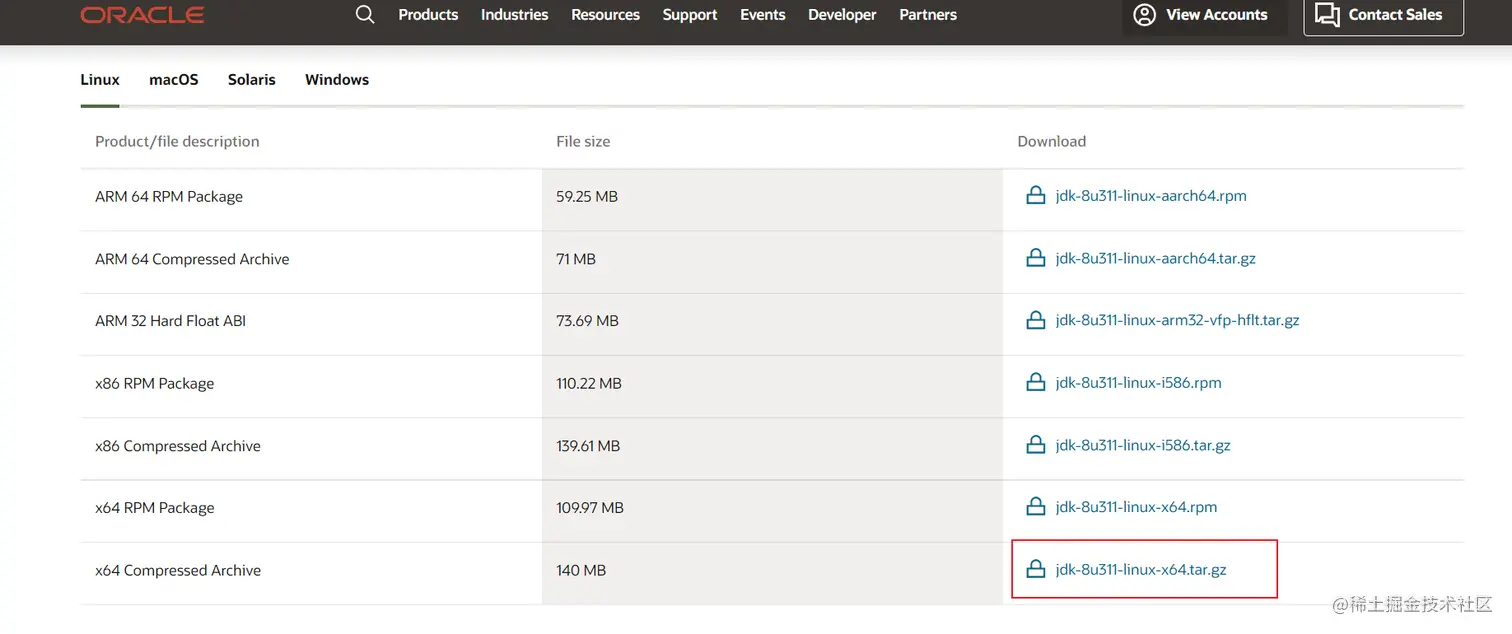
Task: Click the Contact Sales button
Action: (1384, 15)
